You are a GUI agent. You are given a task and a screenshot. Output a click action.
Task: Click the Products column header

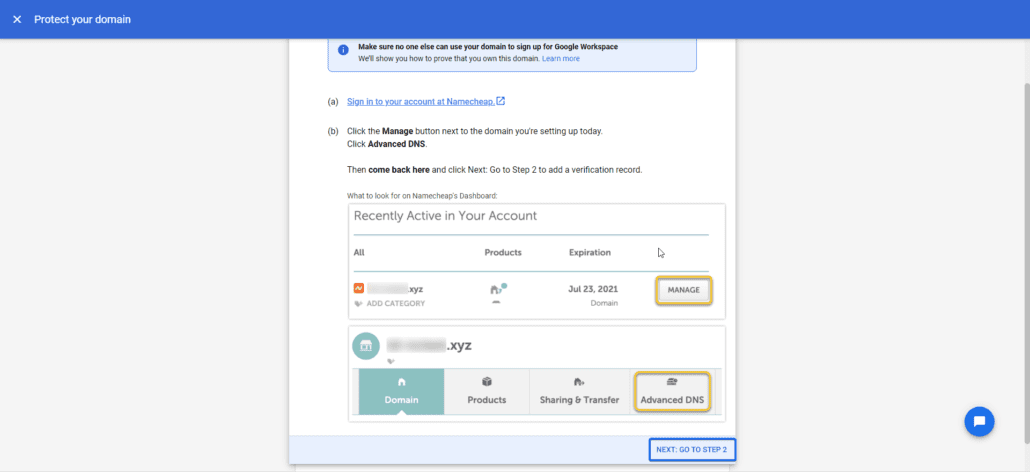[503, 252]
